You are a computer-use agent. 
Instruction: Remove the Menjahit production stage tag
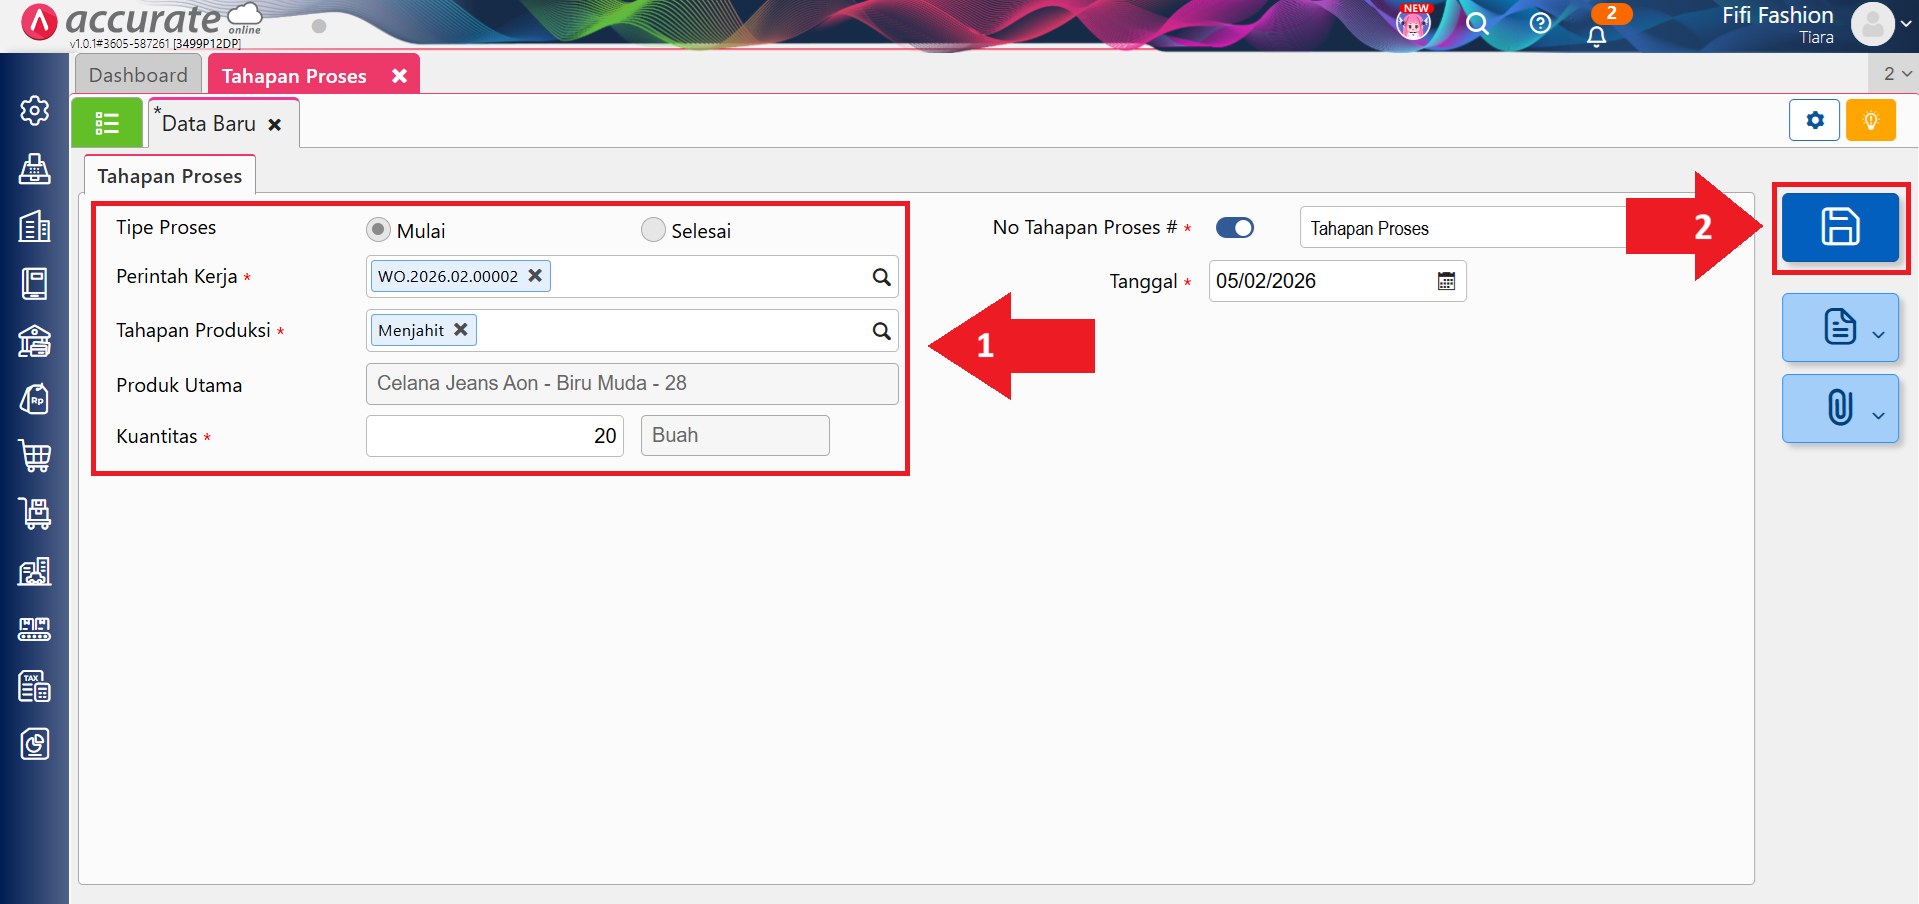pos(460,329)
